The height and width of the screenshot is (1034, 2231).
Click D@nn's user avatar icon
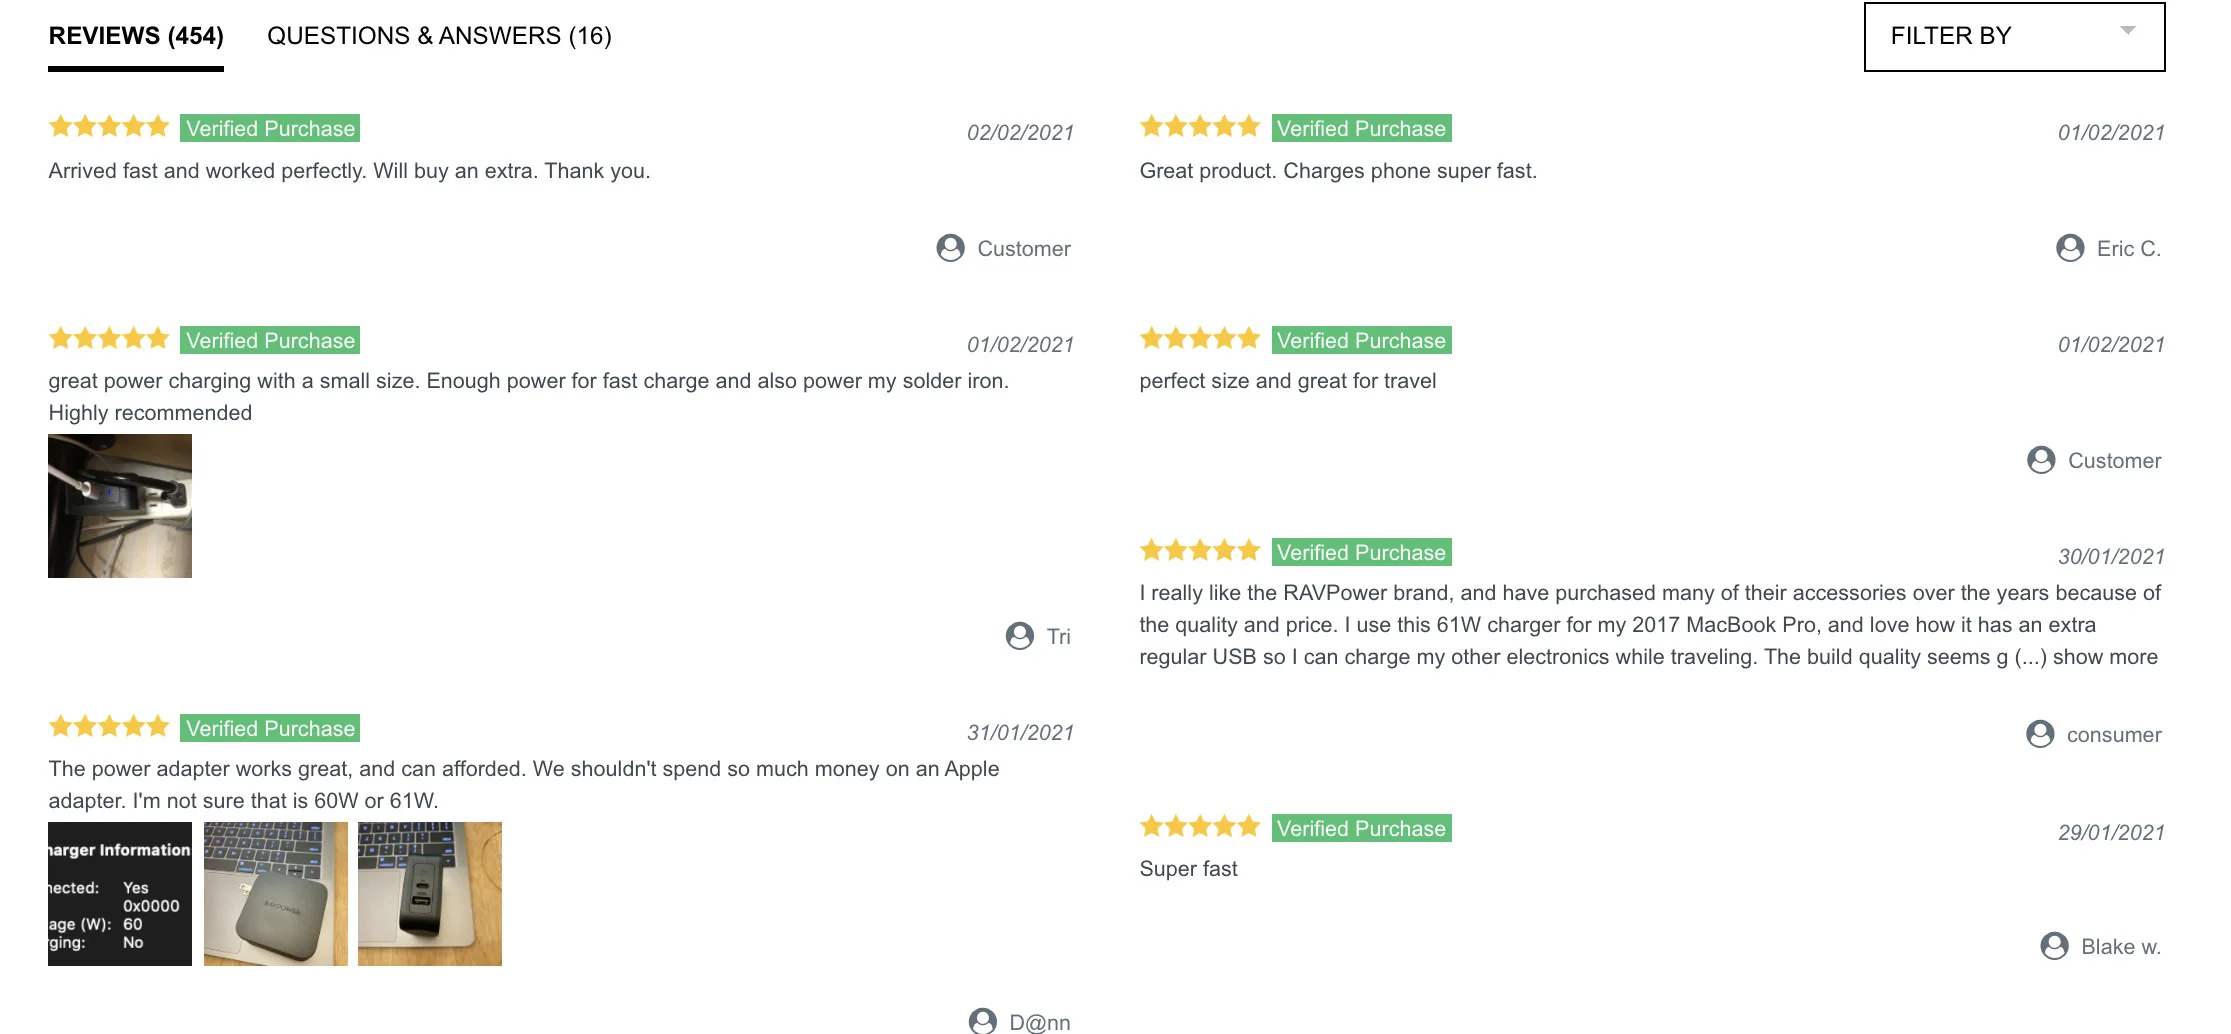(983, 1021)
